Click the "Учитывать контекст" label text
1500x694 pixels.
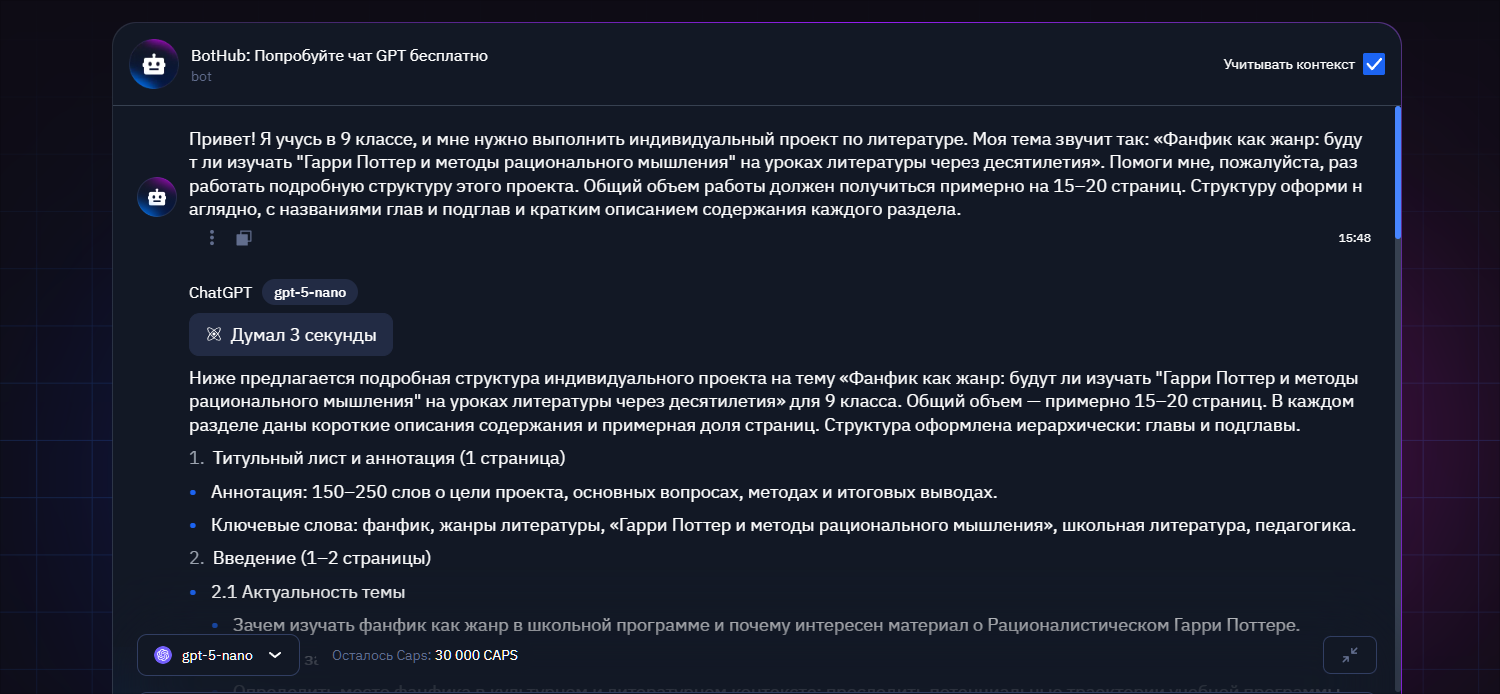1288,65
